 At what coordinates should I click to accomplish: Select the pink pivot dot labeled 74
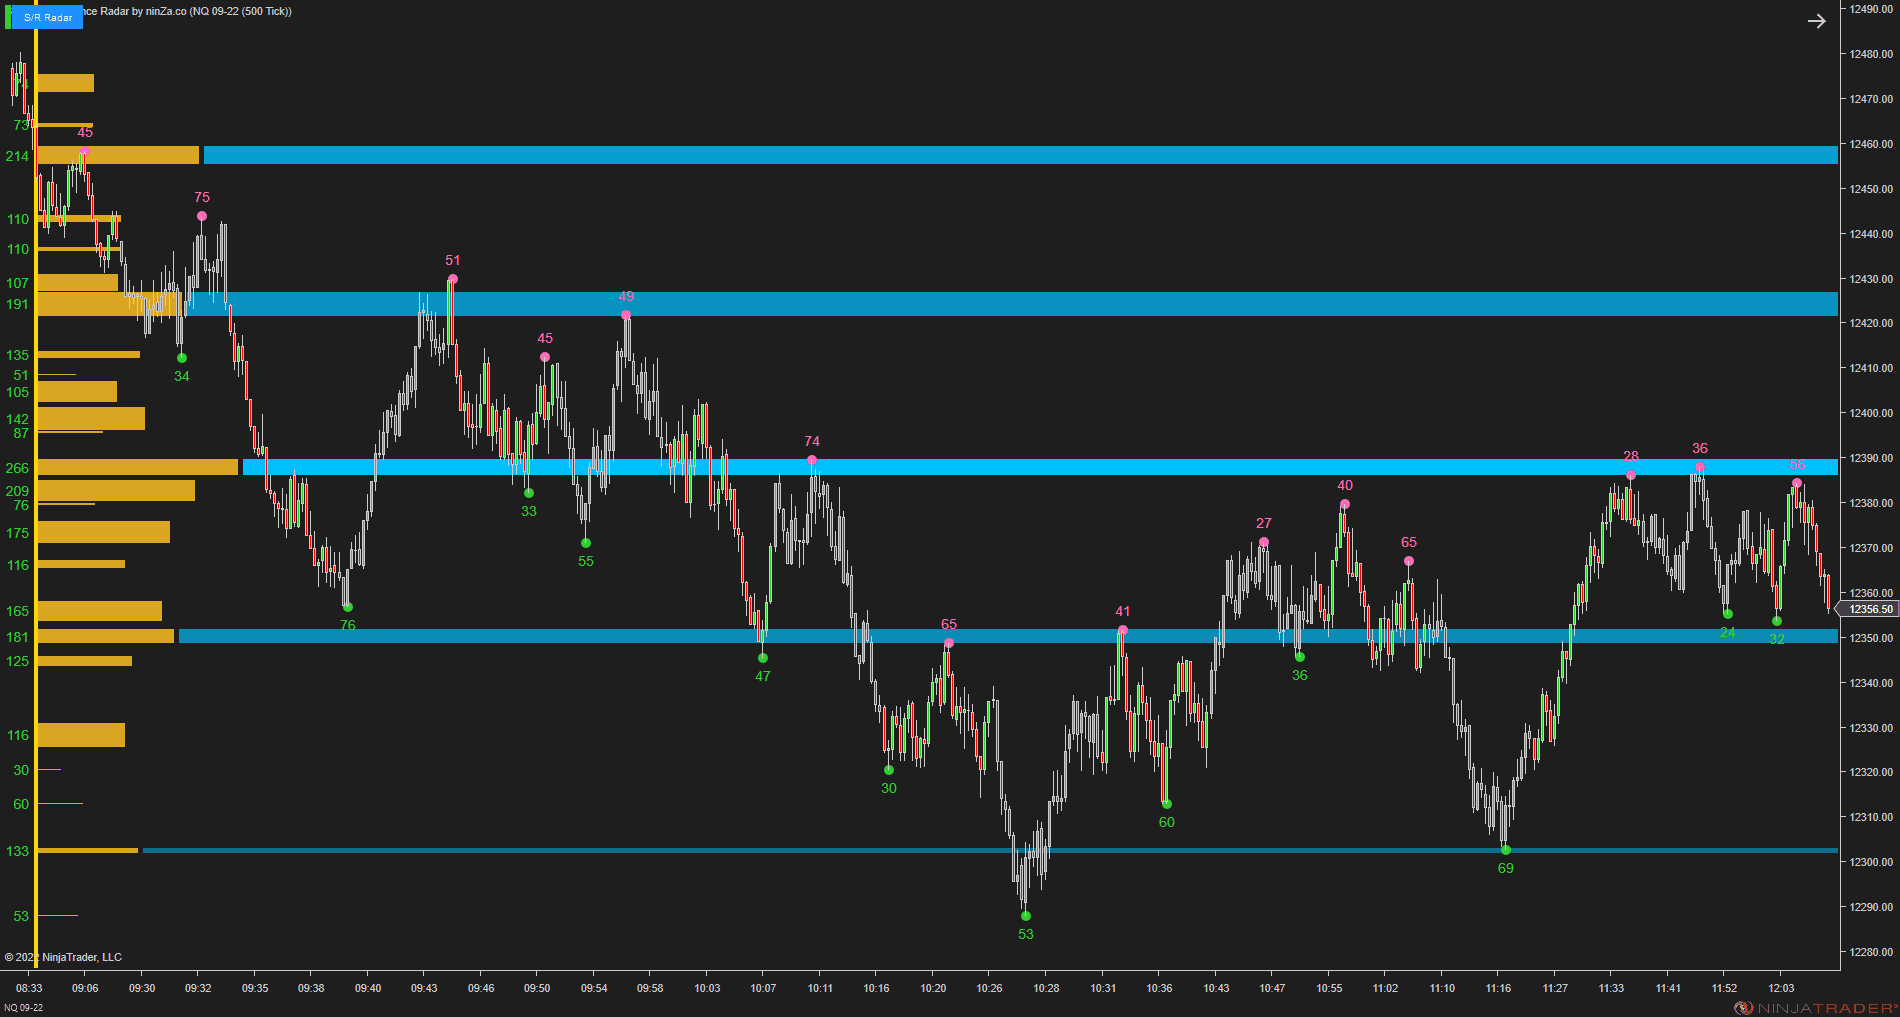pyautogui.click(x=812, y=460)
